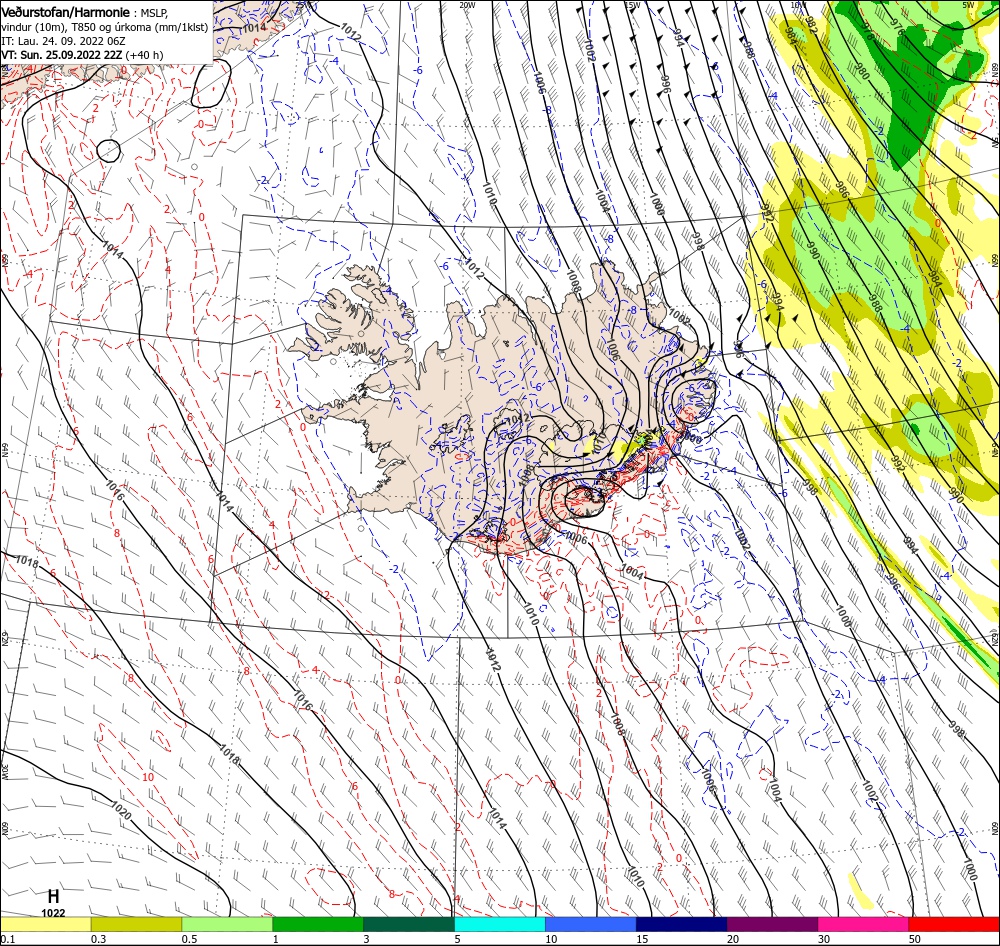Select the green 1–3 precipitation swatch
This screenshot has height=946, width=1000.
(318, 924)
